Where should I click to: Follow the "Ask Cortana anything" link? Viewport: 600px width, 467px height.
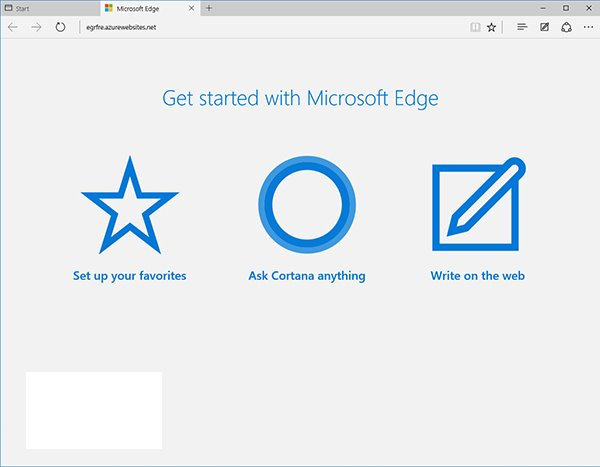(x=306, y=275)
